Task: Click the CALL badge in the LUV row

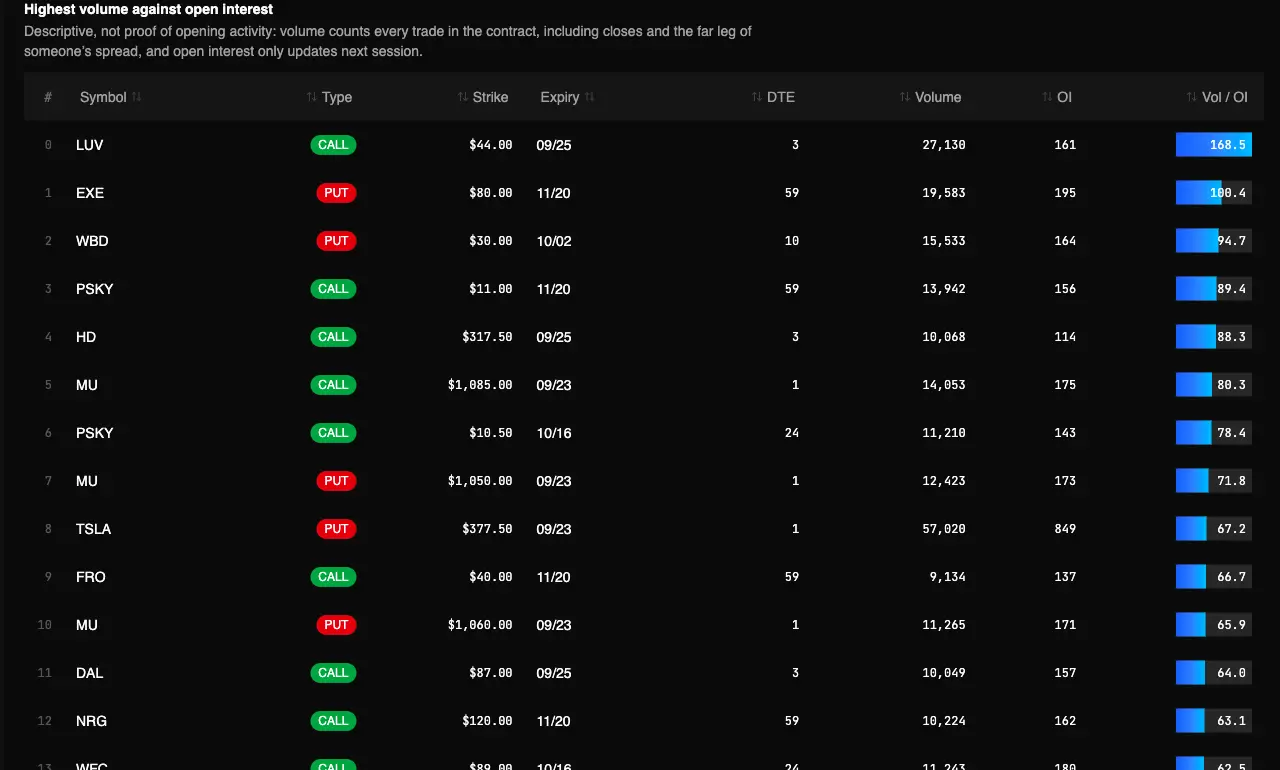Action: pyautogui.click(x=333, y=145)
